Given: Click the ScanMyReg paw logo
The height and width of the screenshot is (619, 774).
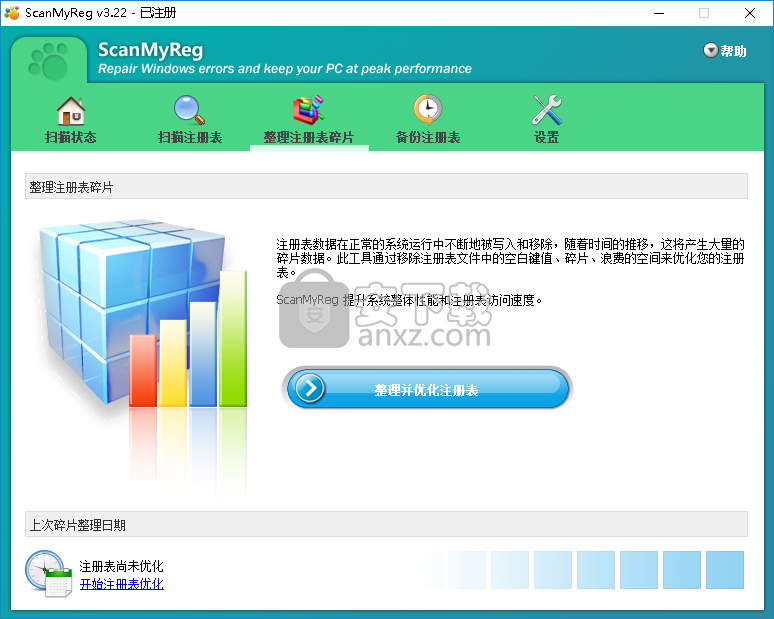Looking at the screenshot, I should [49, 61].
